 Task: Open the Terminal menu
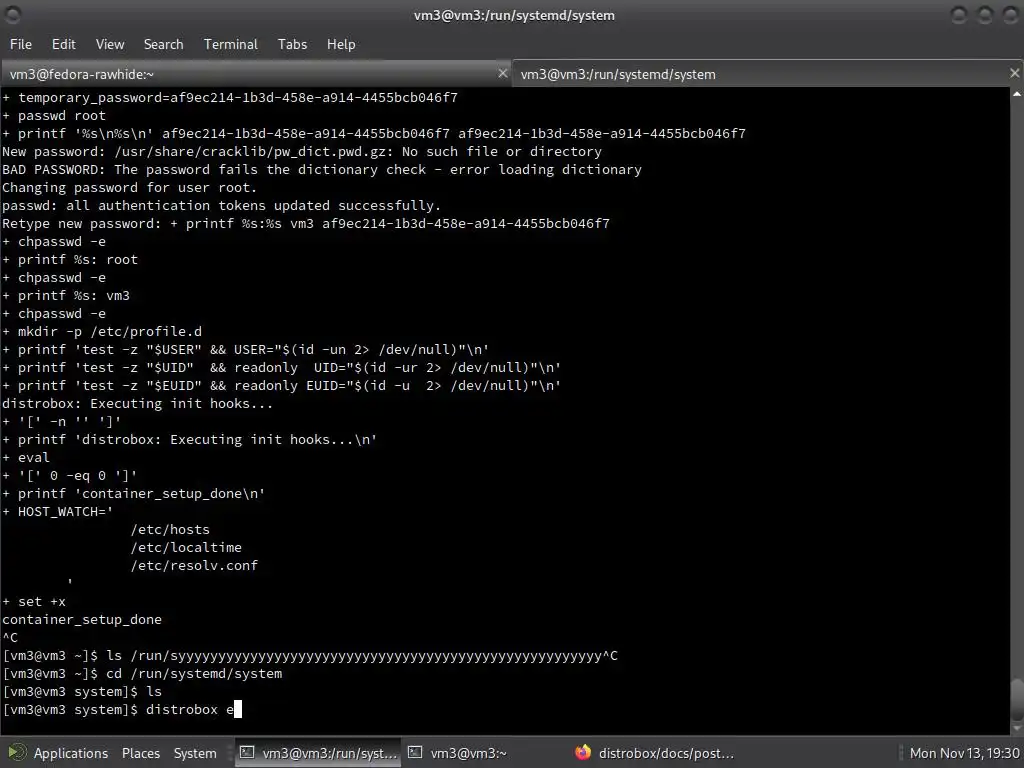click(x=231, y=44)
